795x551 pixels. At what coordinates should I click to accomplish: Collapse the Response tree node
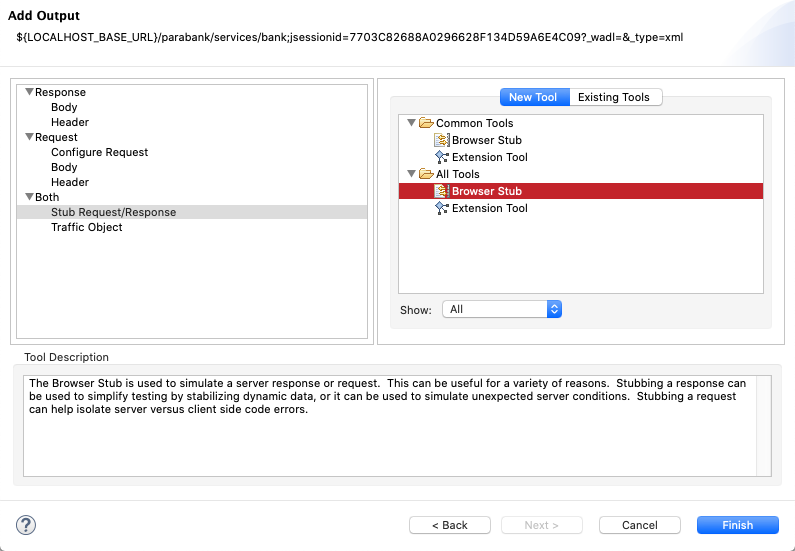[x=29, y=92]
